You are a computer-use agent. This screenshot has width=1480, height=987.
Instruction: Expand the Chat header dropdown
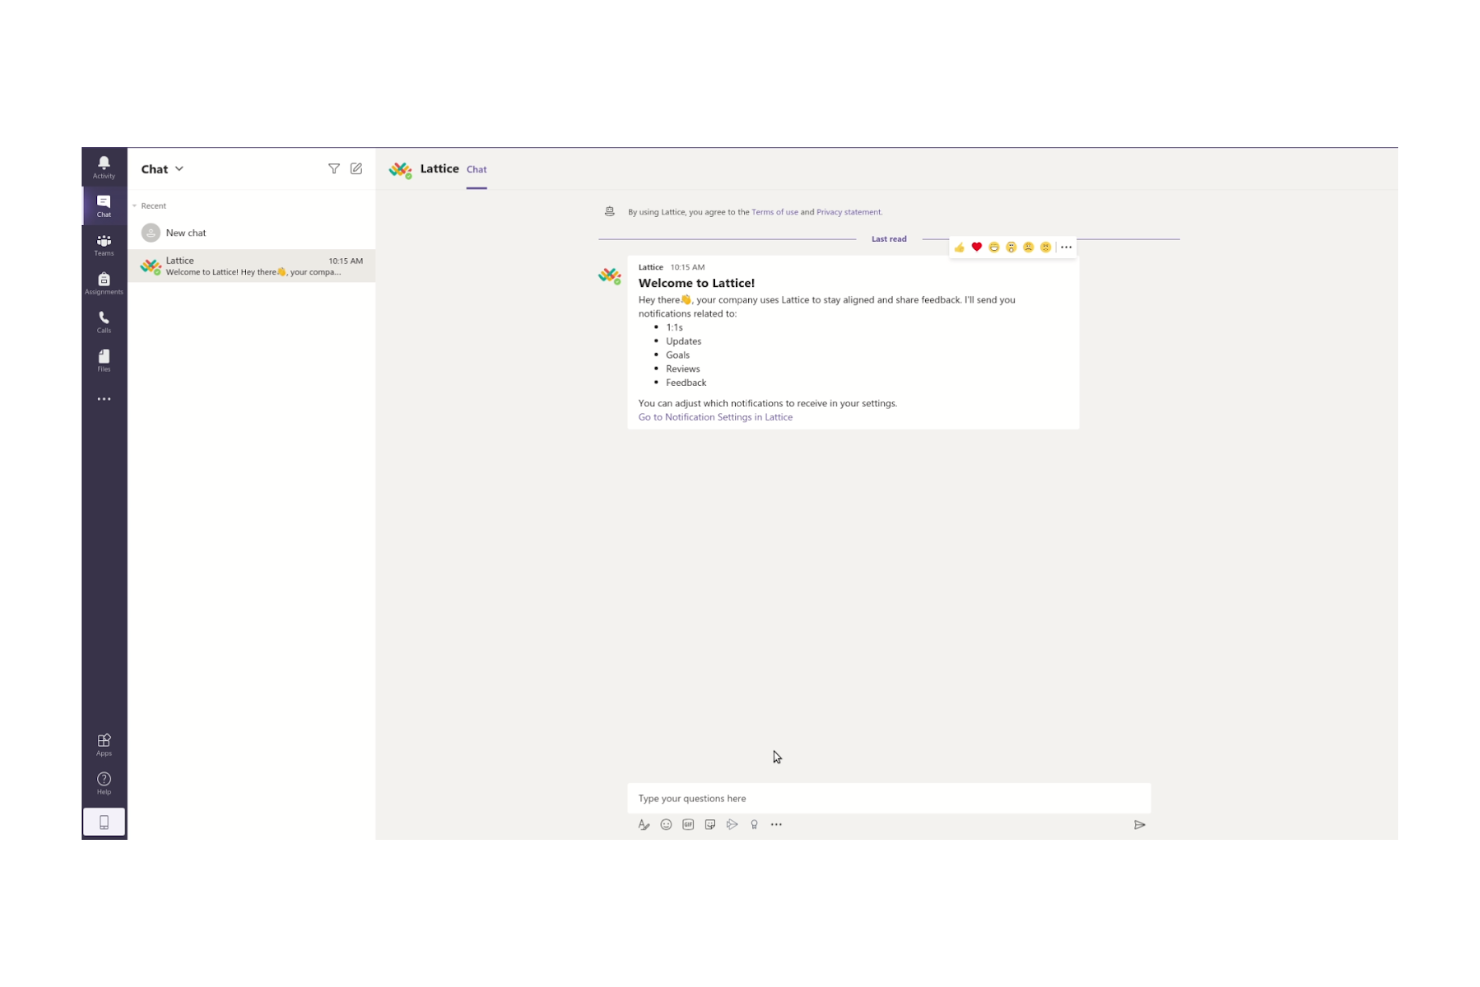pos(179,169)
